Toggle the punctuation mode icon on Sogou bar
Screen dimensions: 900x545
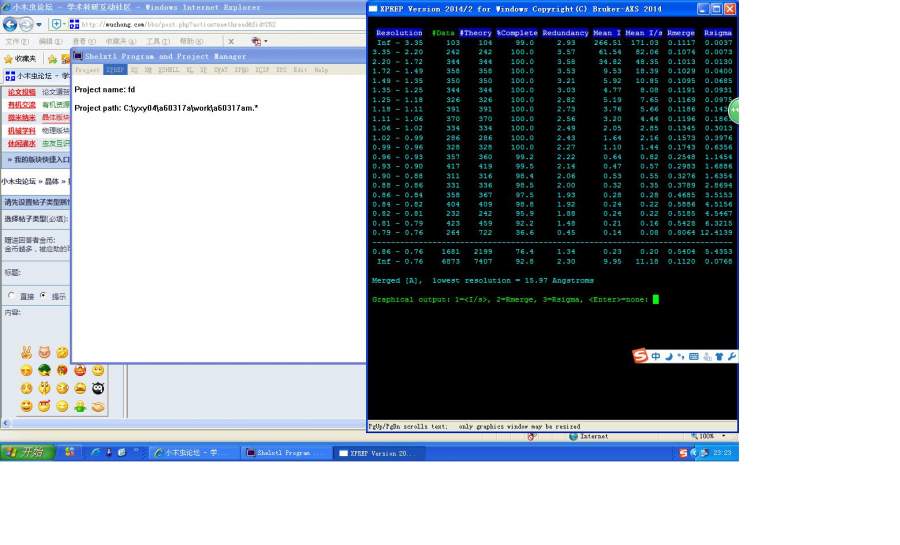point(681,356)
